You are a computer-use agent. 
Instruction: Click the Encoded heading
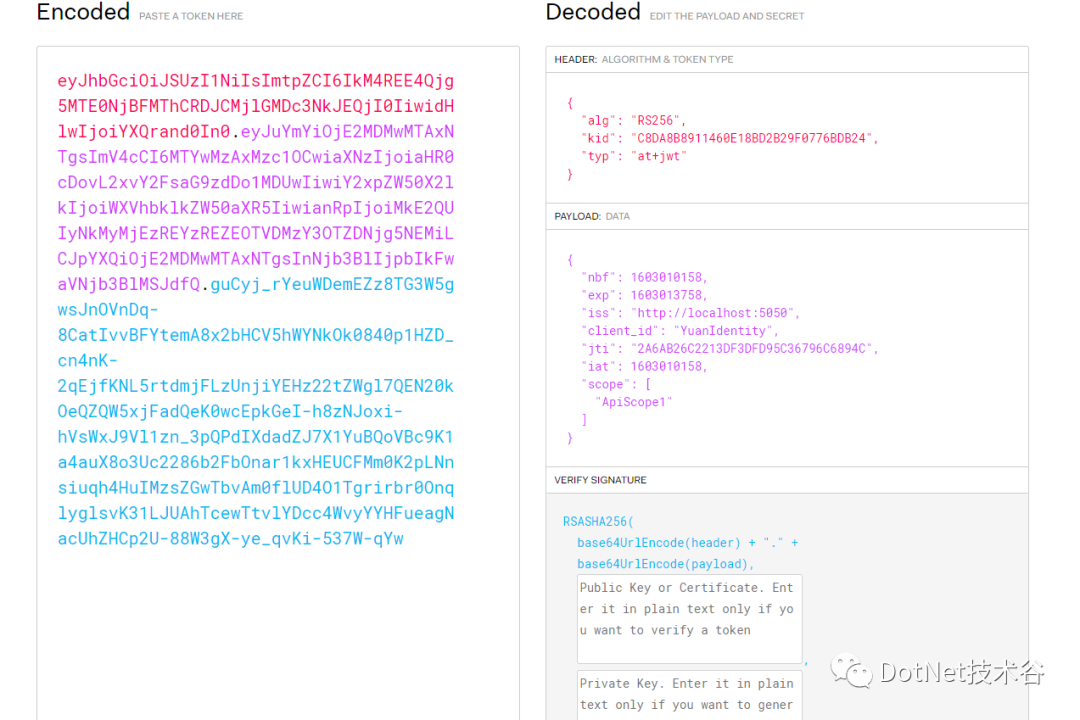point(83,12)
